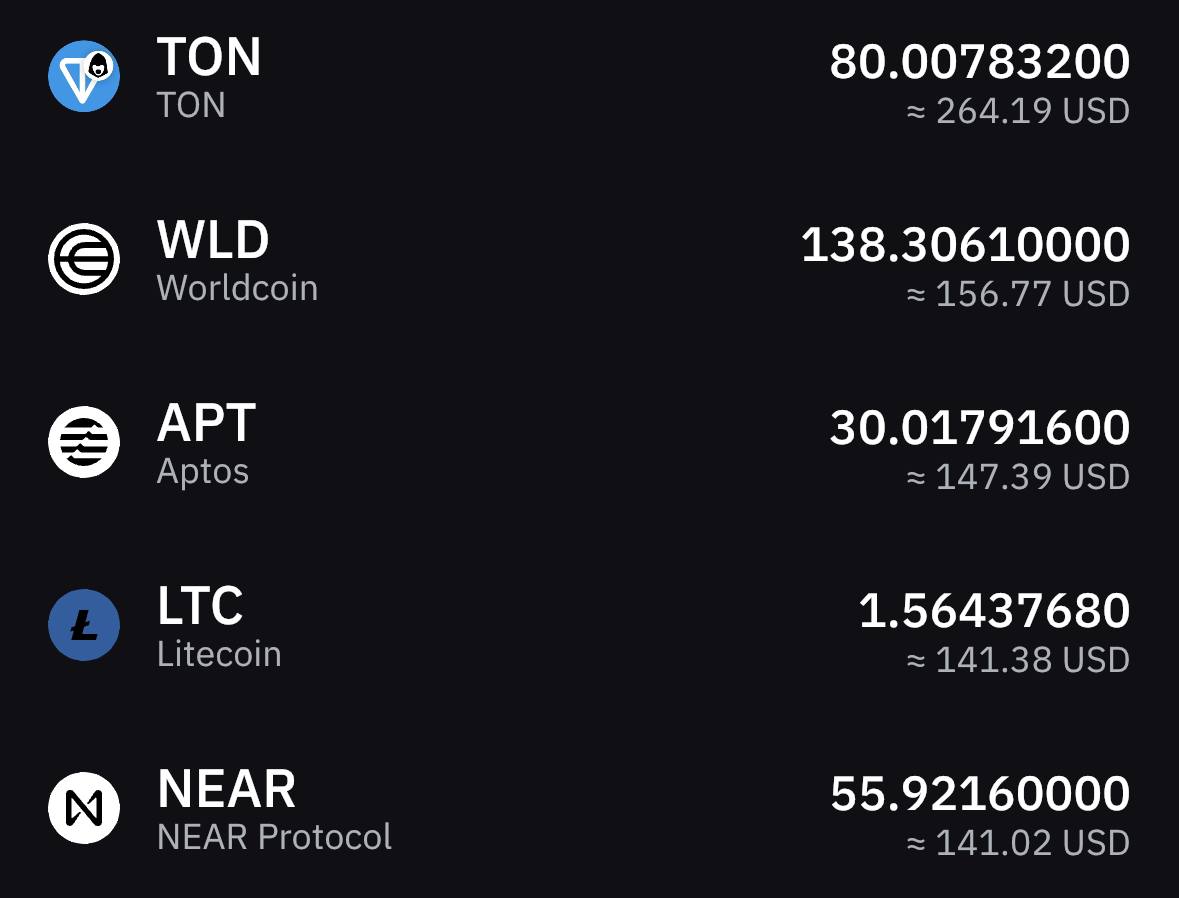Select TON balance 80.00783200
Viewport: 1179px width, 898px height.
tap(980, 62)
